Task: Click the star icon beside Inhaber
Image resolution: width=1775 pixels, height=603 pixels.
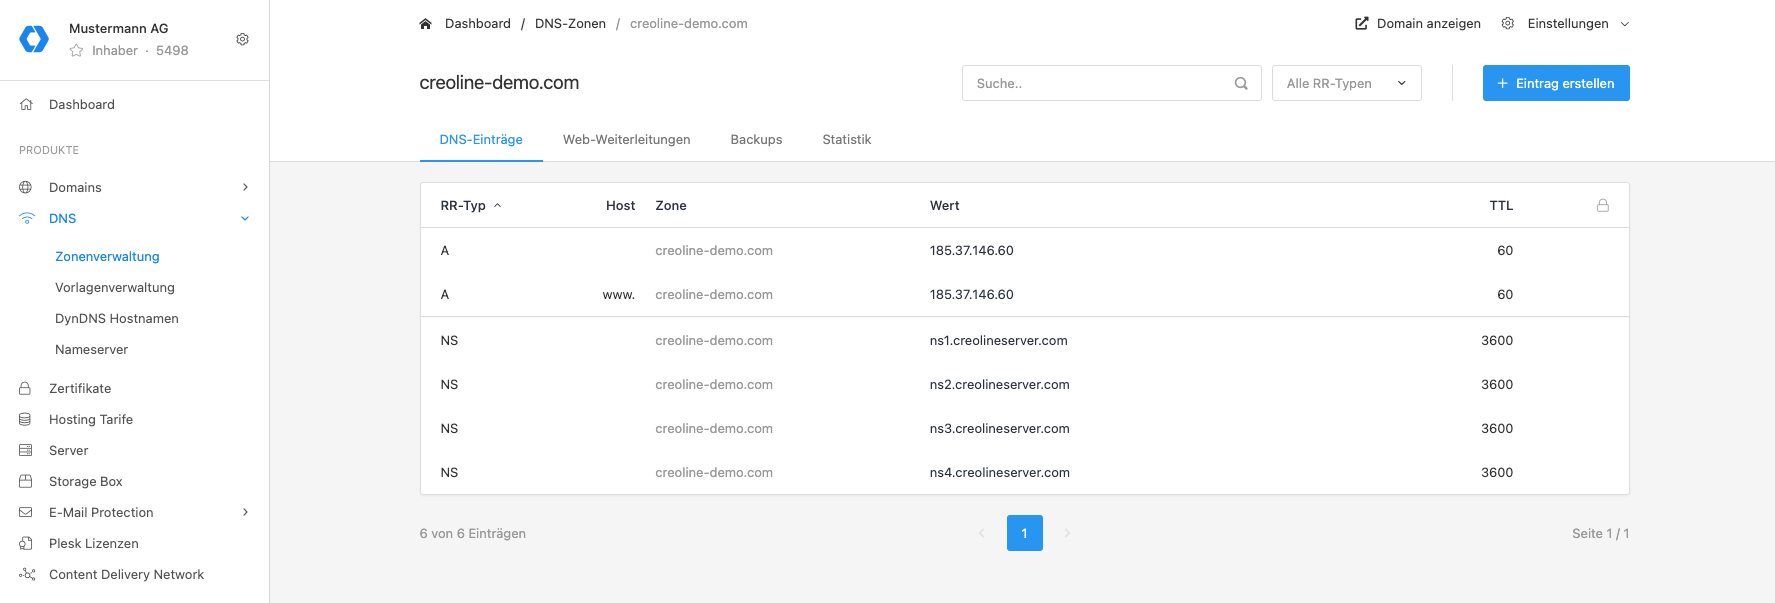Action: (x=76, y=50)
